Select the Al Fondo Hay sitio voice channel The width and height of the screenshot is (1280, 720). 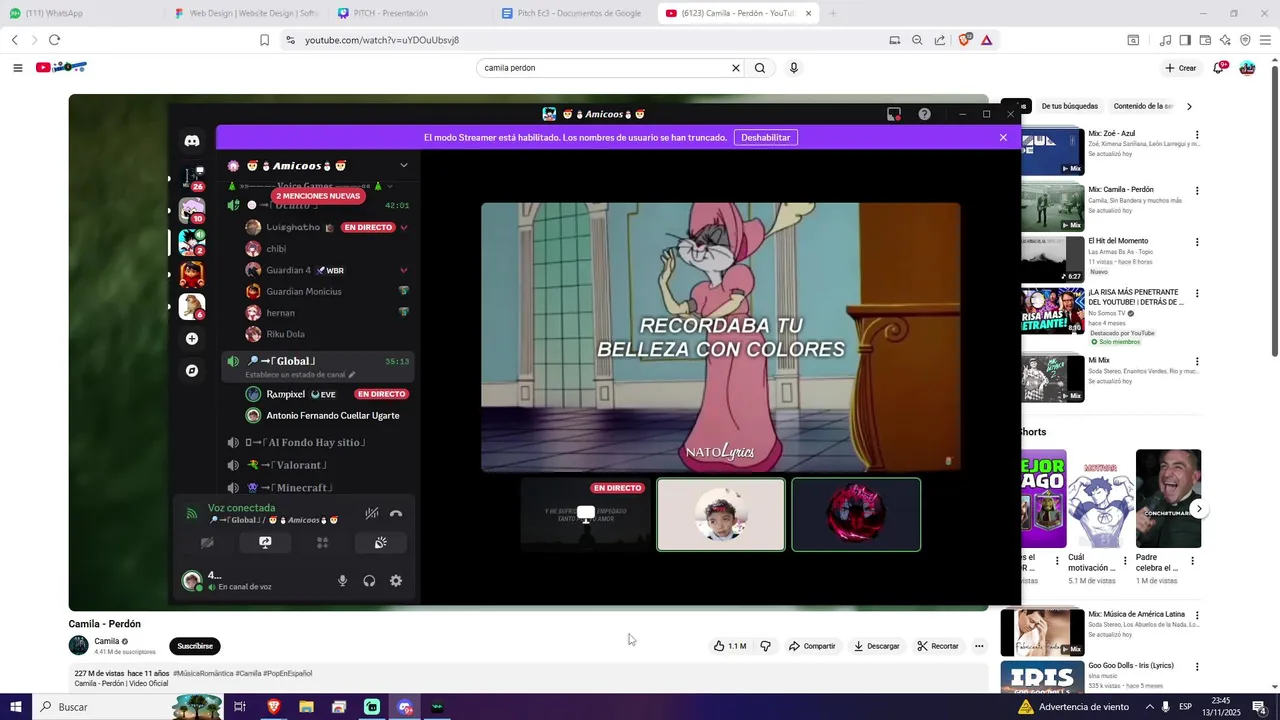(318, 442)
